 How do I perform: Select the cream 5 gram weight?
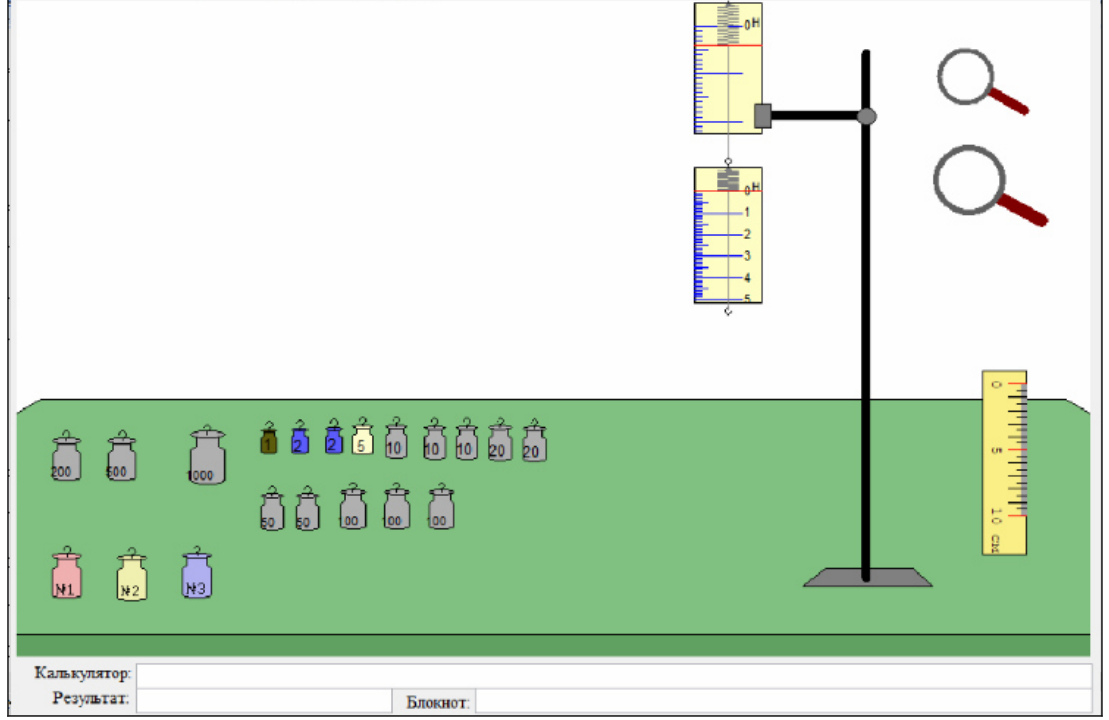click(x=362, y=436)
